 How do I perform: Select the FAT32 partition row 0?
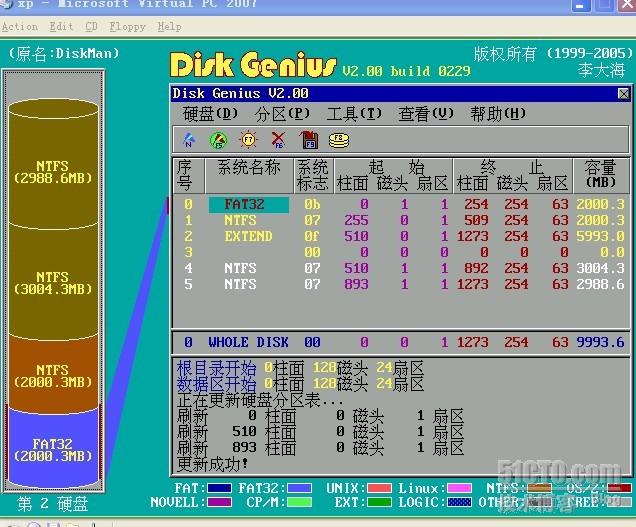point(401,204)
